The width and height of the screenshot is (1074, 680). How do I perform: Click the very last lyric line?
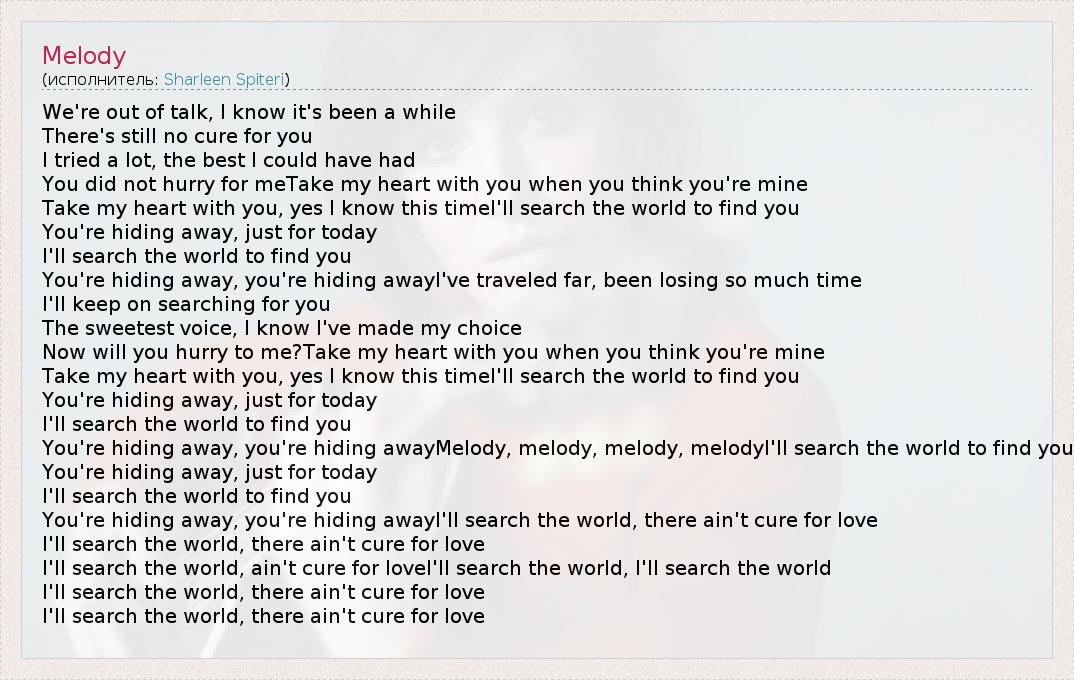point(263,616)
